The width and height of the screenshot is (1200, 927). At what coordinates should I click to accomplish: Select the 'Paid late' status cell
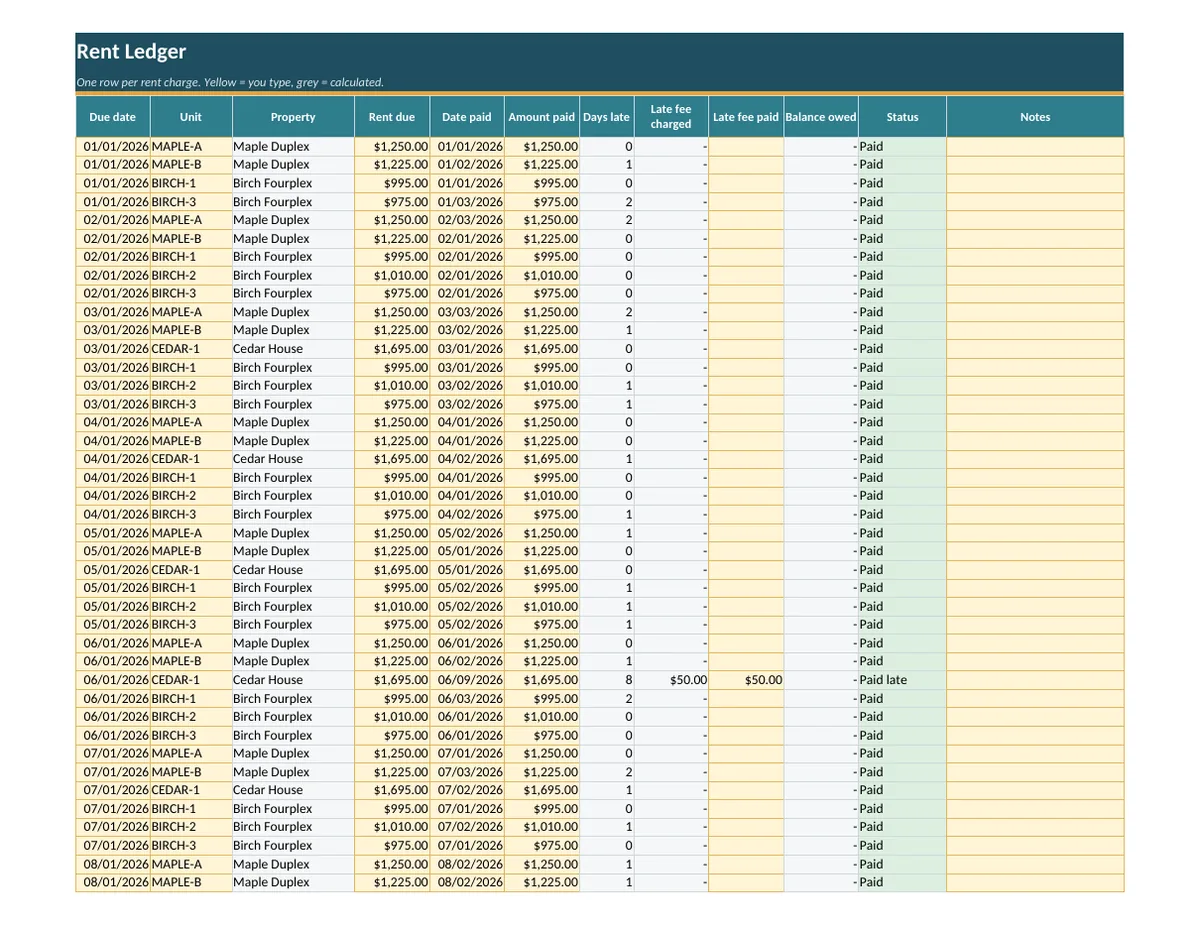(902, 680)
